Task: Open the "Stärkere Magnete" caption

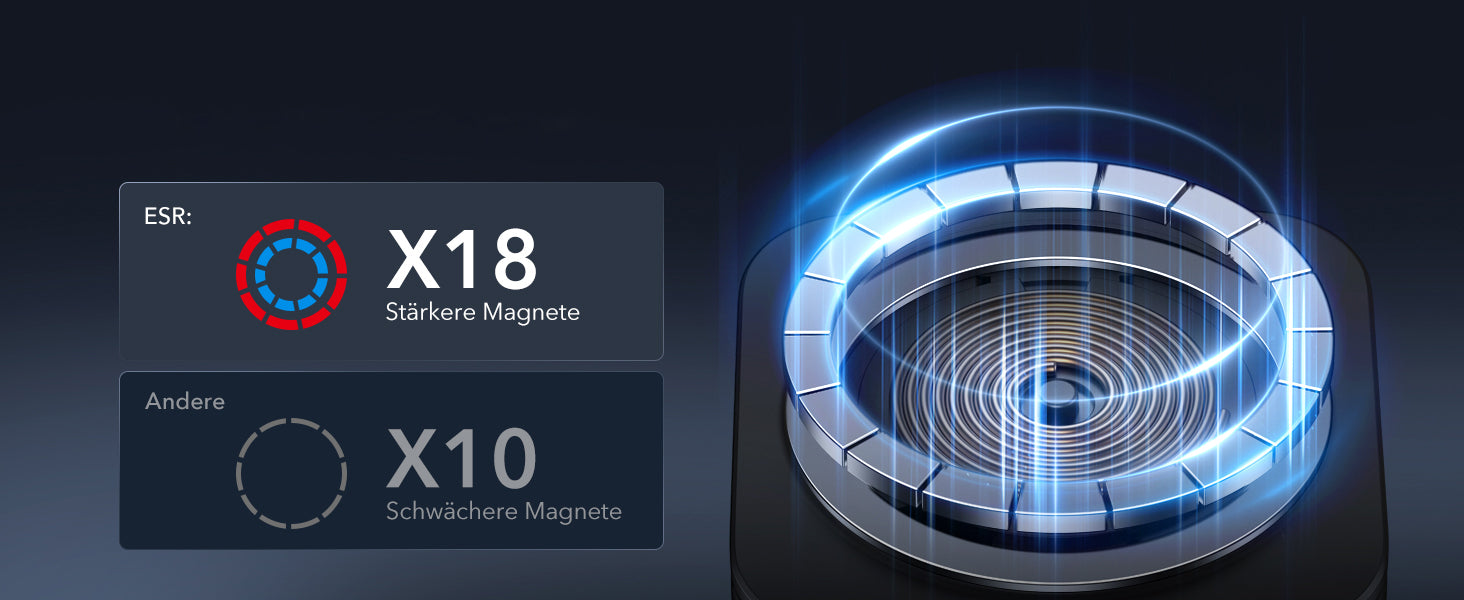Action: click(482, 312)
